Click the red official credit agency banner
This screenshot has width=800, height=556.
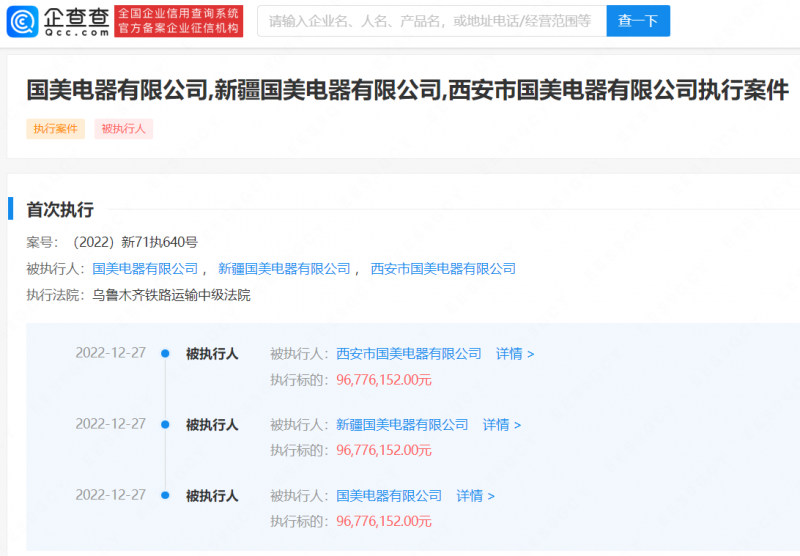coord(179,21)
